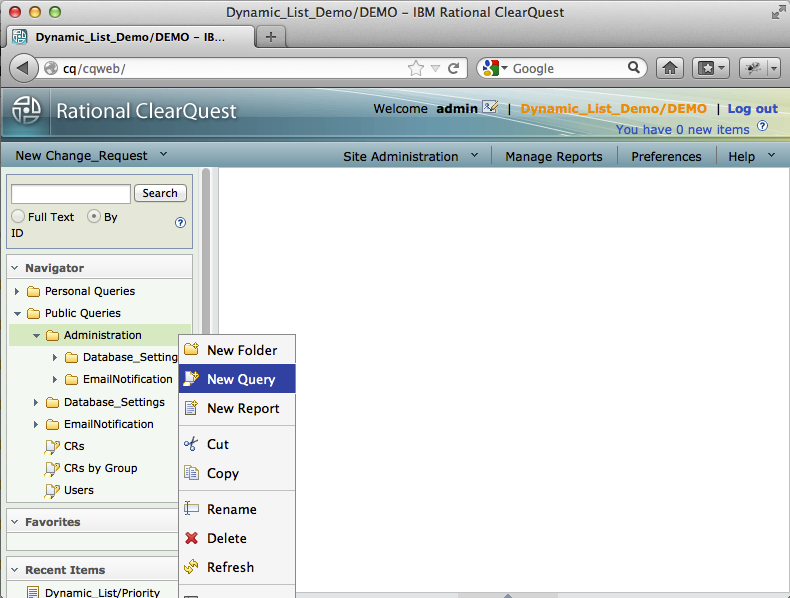Screen dimensions: 790x598
Task: Click the Log out link
Action: coord(752,108)
